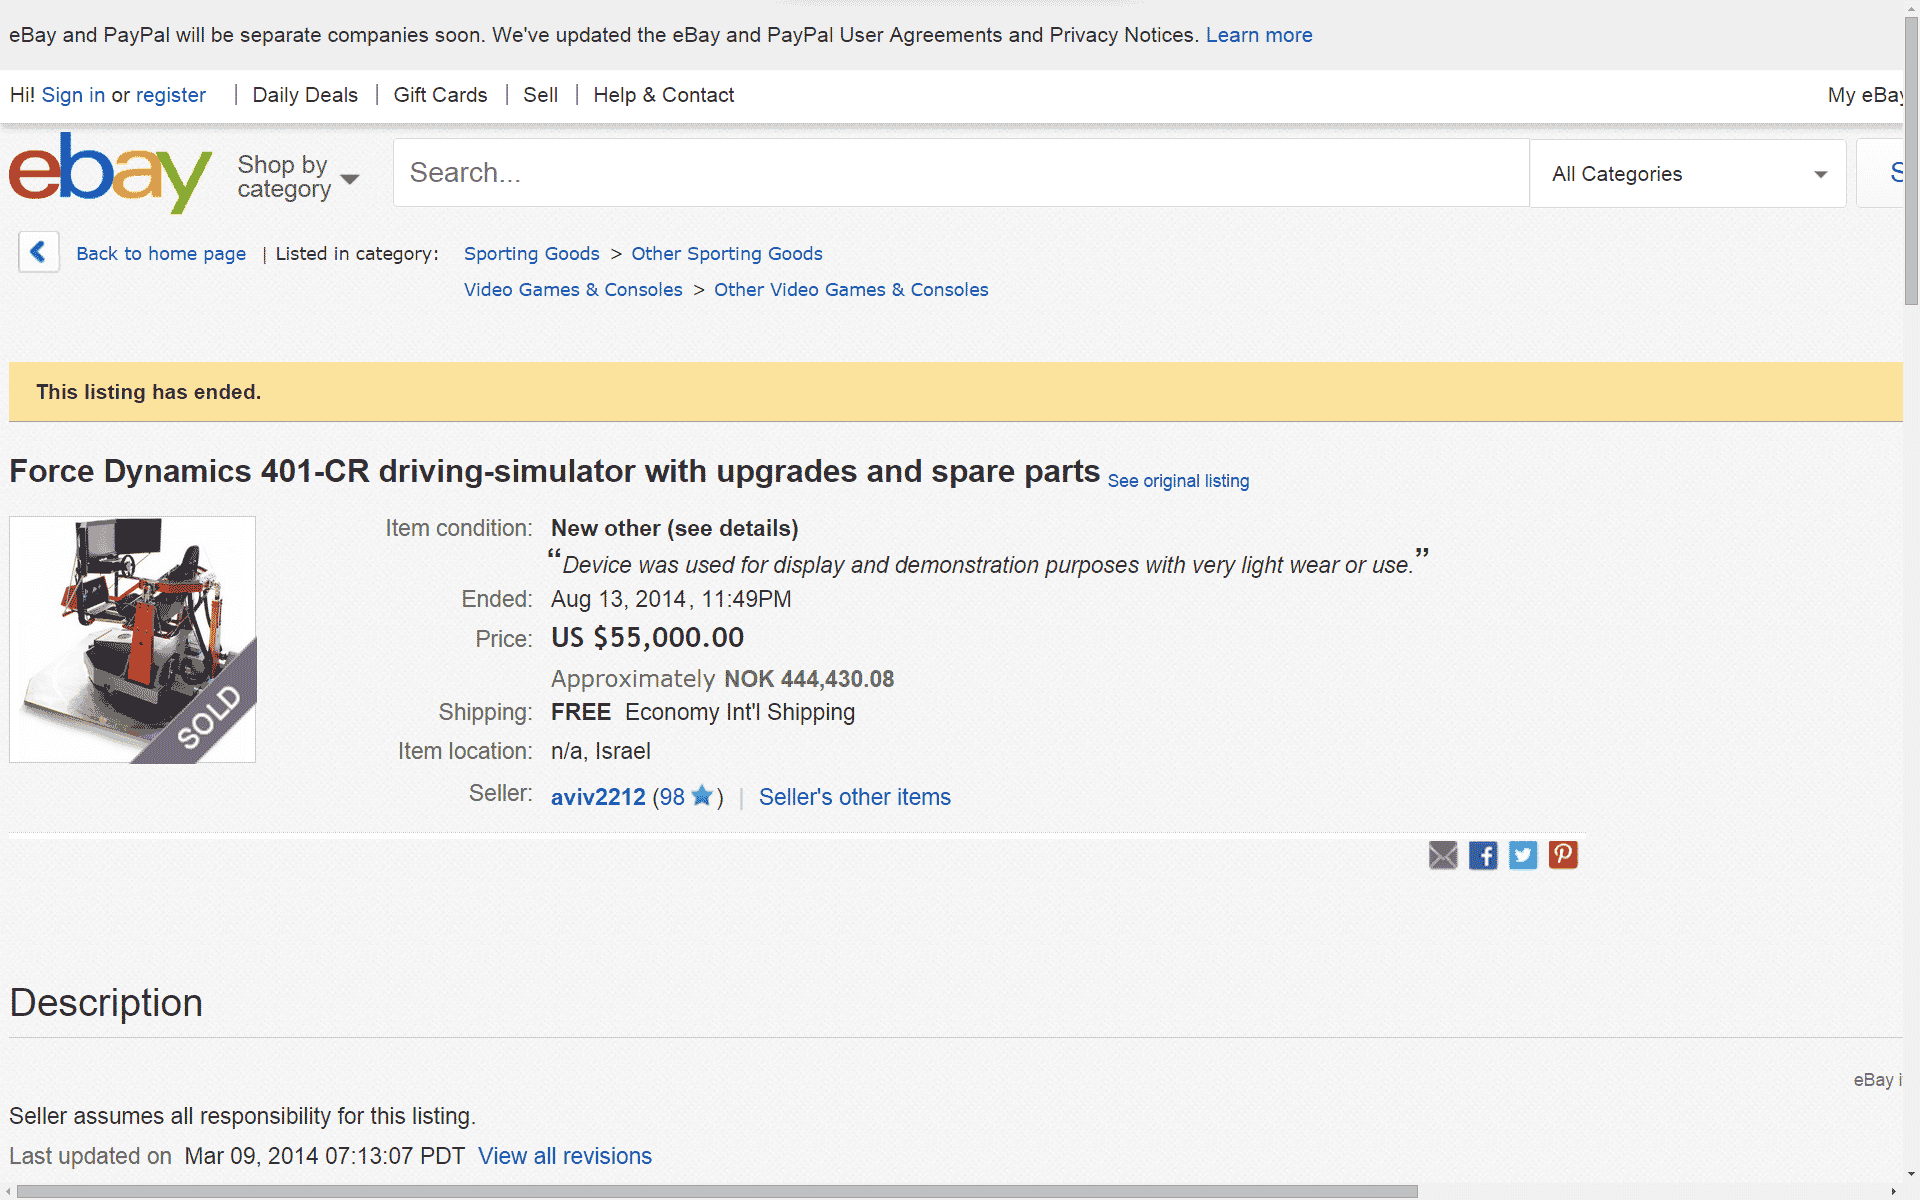Viewport: 1920px width, 1200px height.
Task: Click the price US $55,000.00
Action: coord(648,638)
